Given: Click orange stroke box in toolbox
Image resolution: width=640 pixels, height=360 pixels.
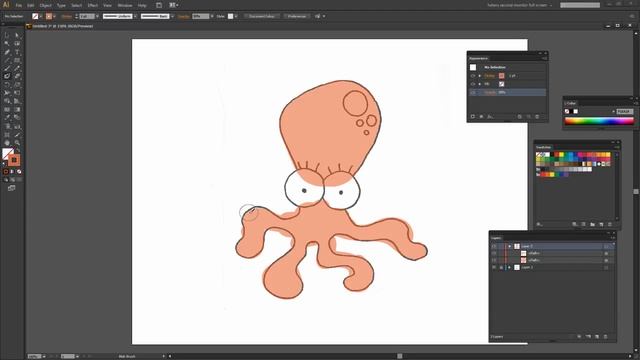Looking at the screenshot, I should 14,160.
